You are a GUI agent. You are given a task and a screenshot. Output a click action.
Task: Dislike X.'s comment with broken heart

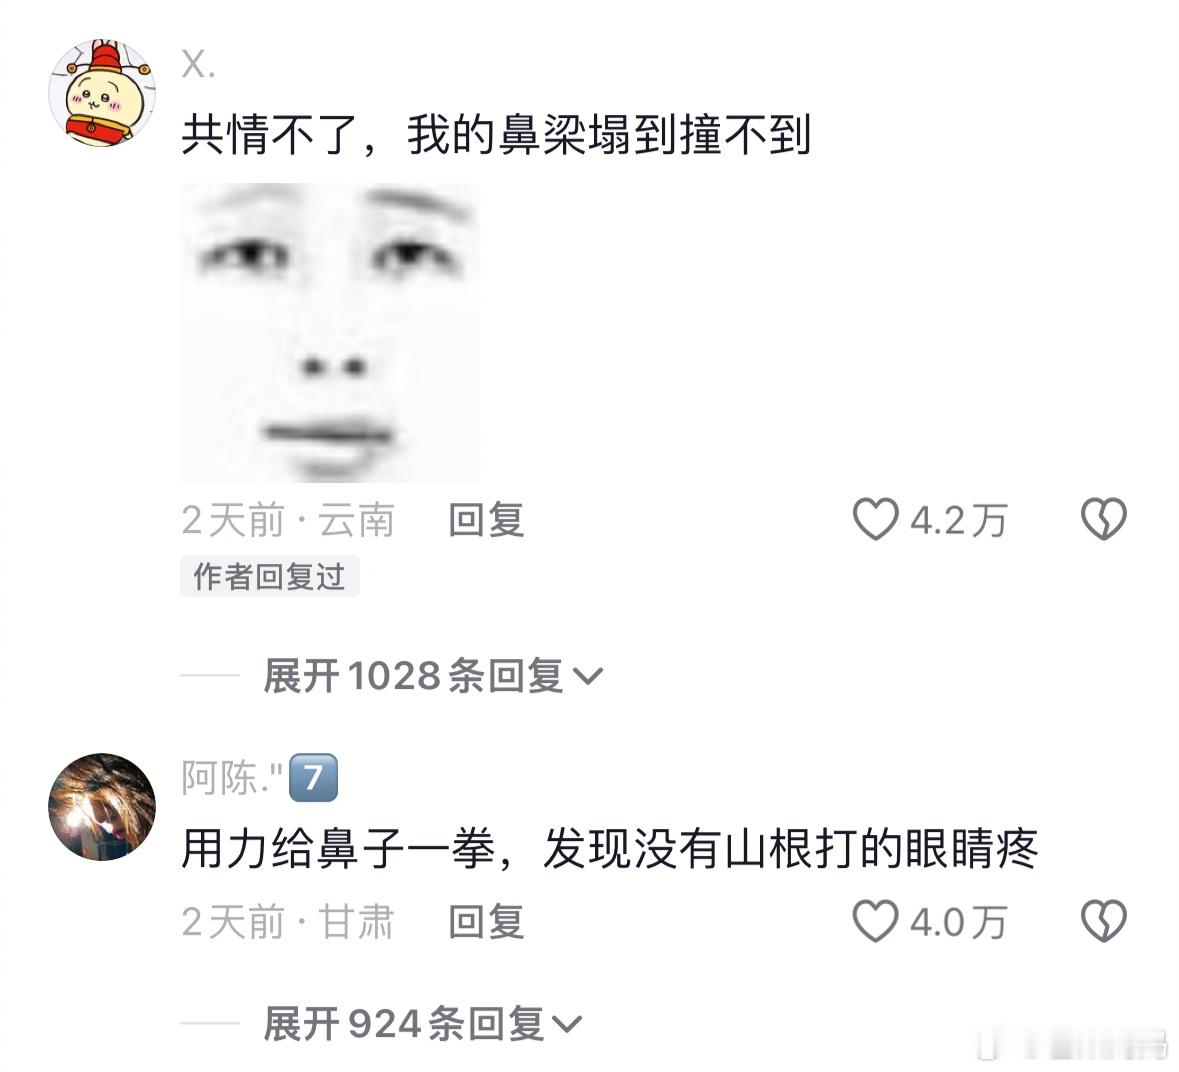(x=1103, y=519)
